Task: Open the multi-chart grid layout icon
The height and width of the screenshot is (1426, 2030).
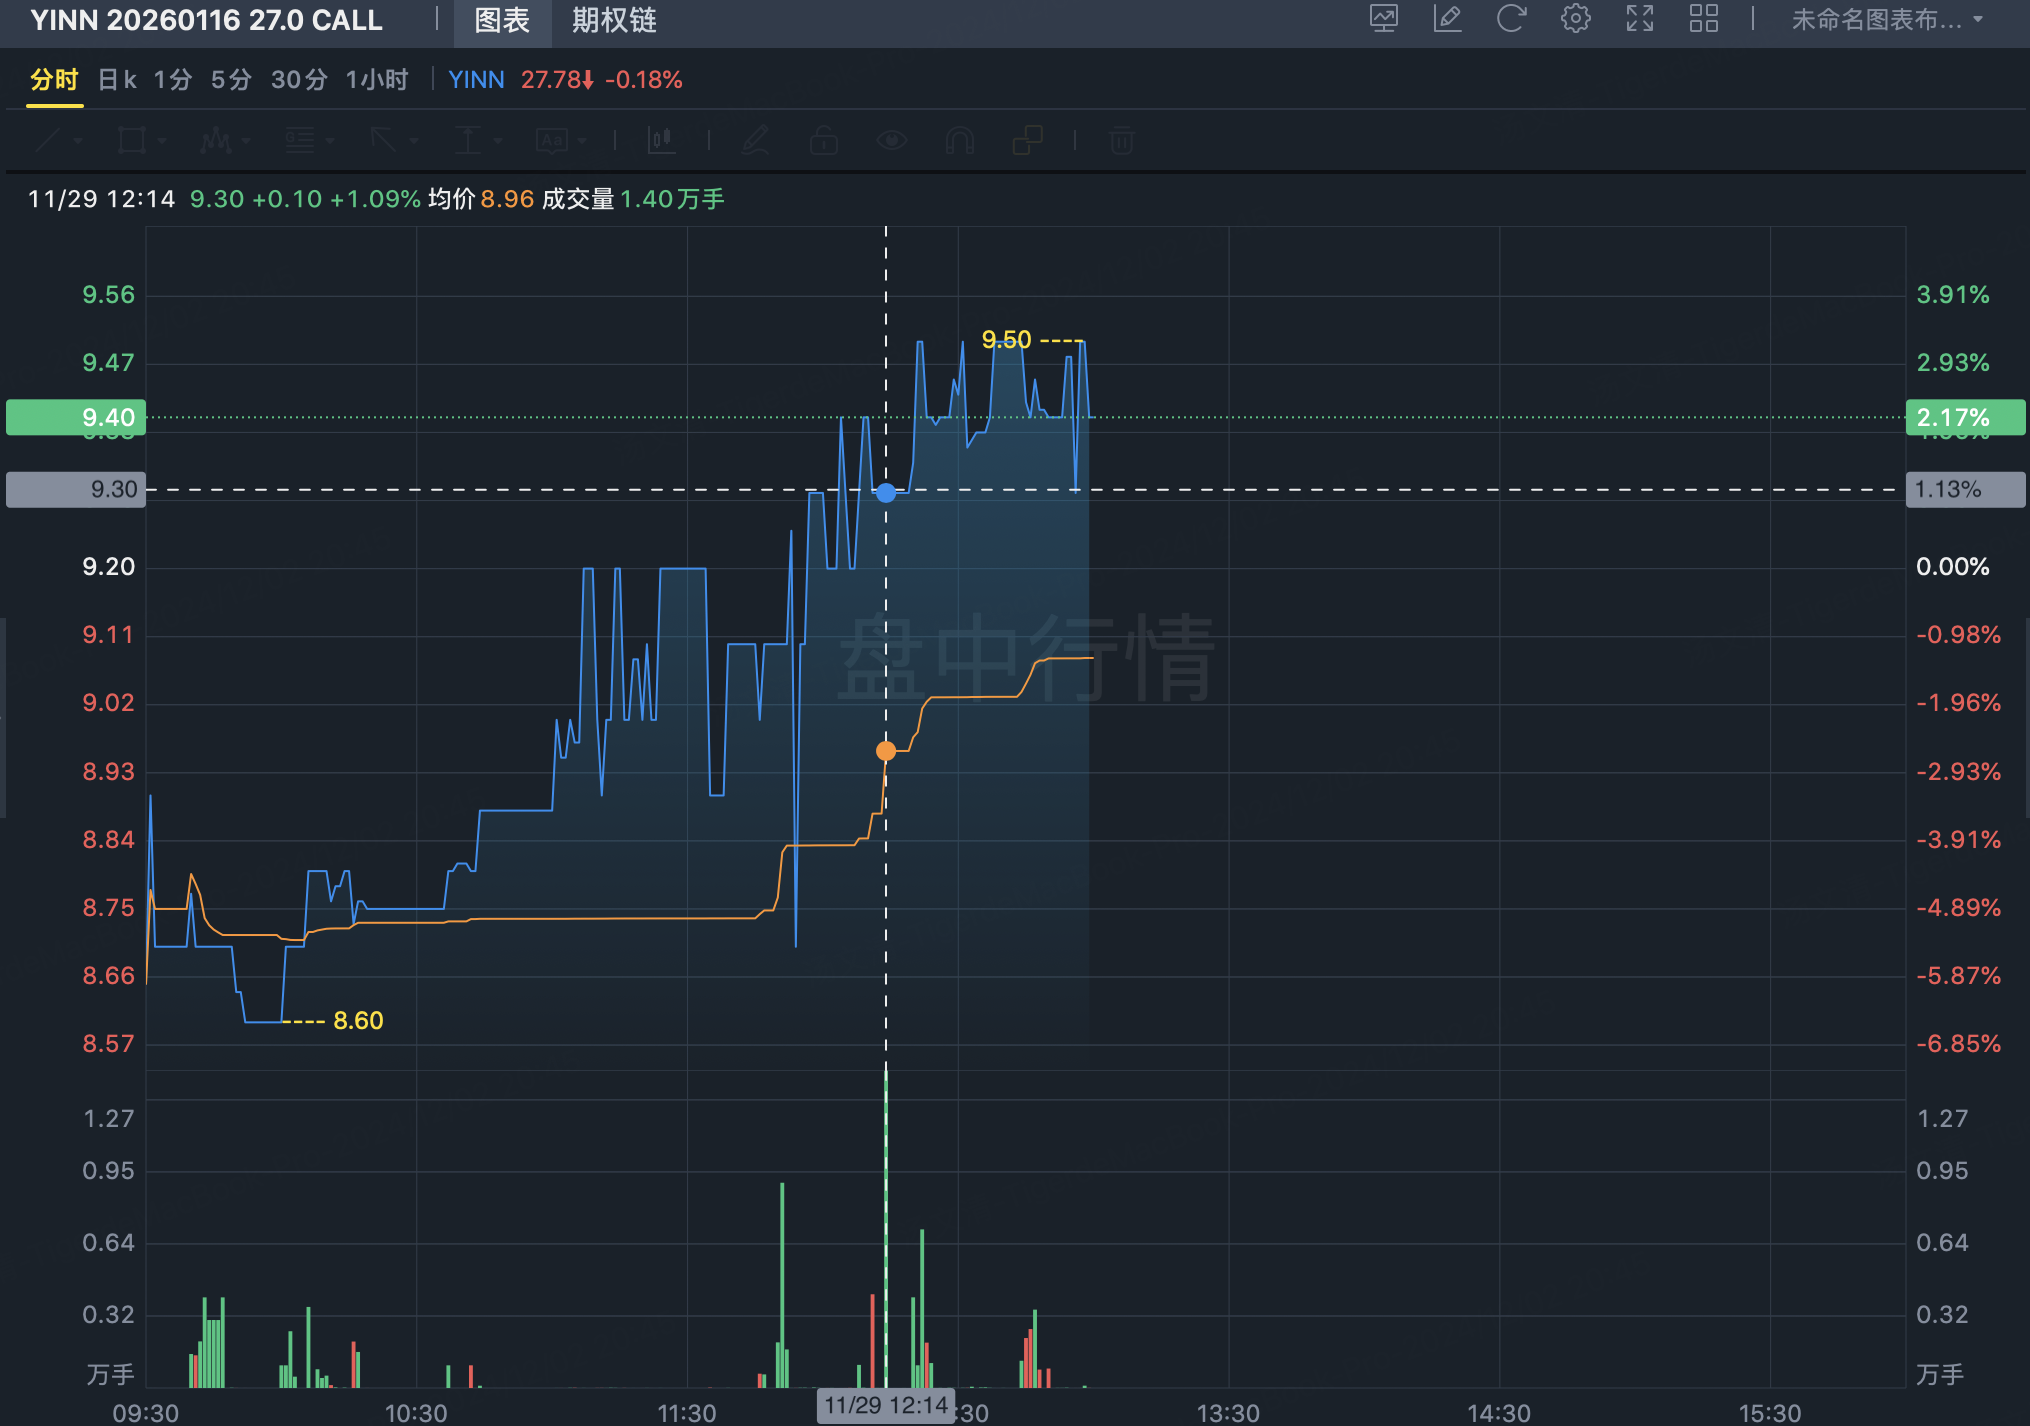Action: 1703,19
